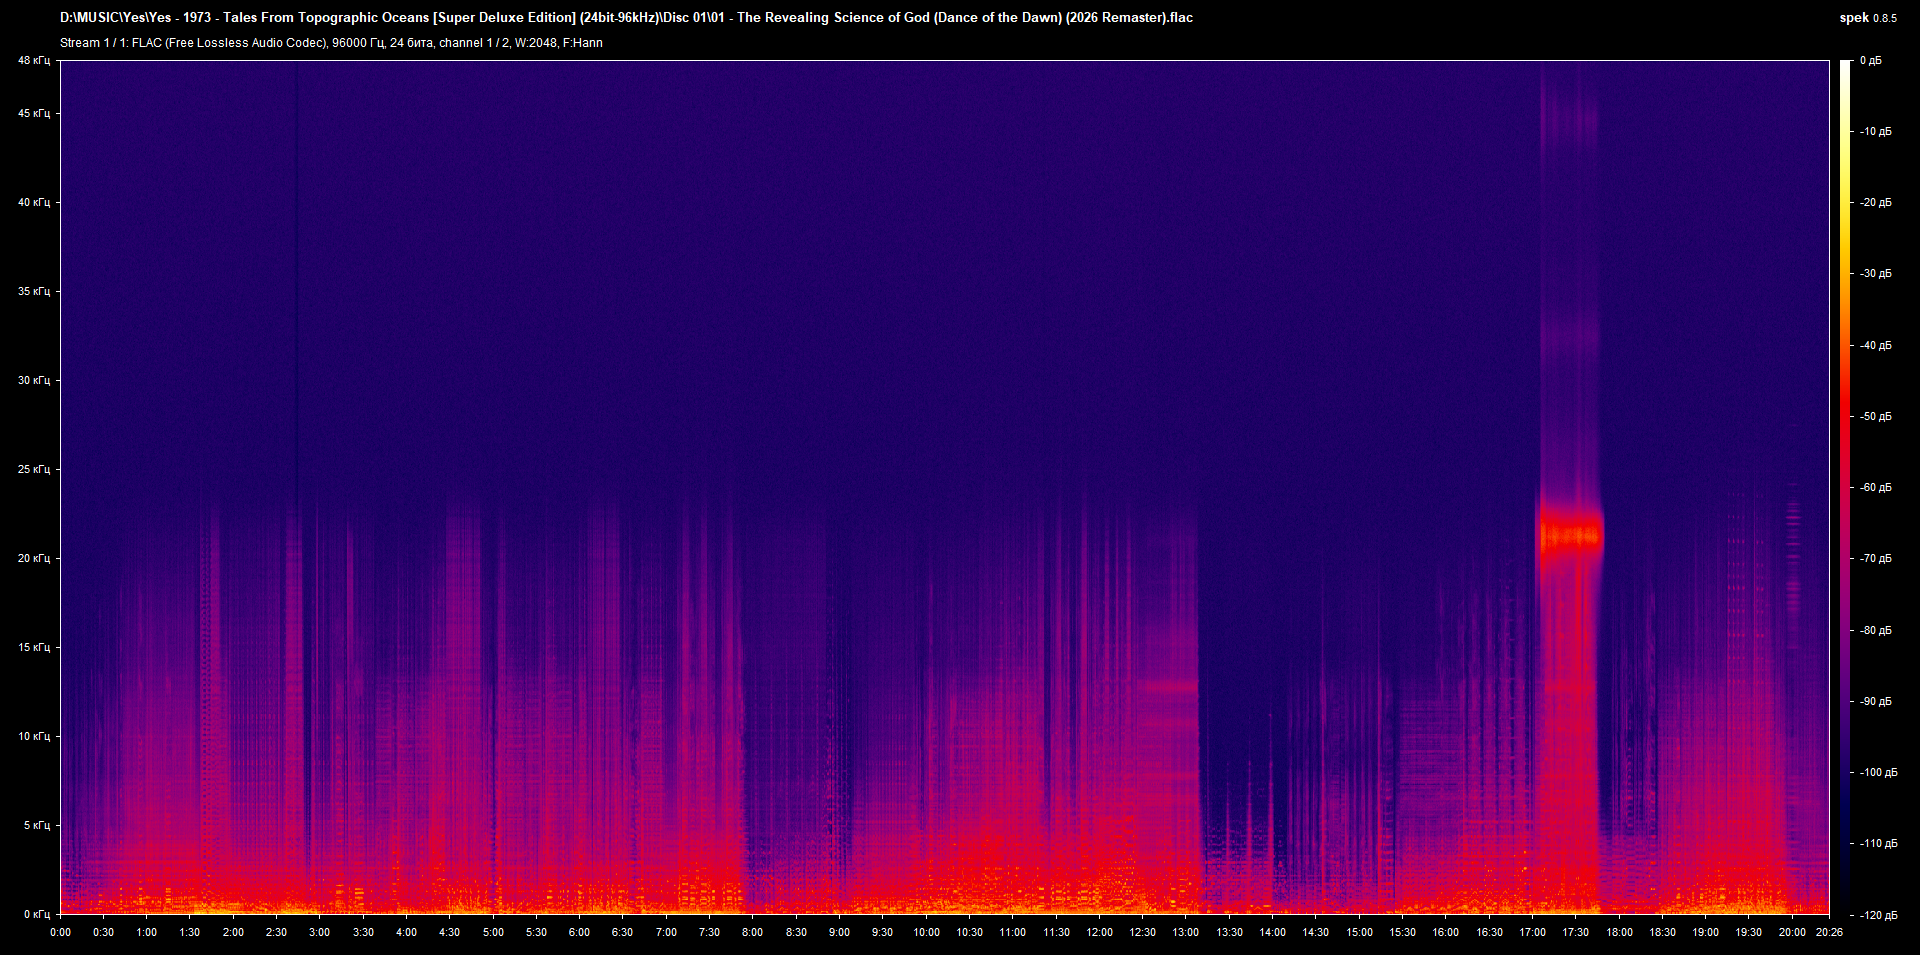Click the FLAC stream info line
The image size is (1920, 955).
coord(331,43)
